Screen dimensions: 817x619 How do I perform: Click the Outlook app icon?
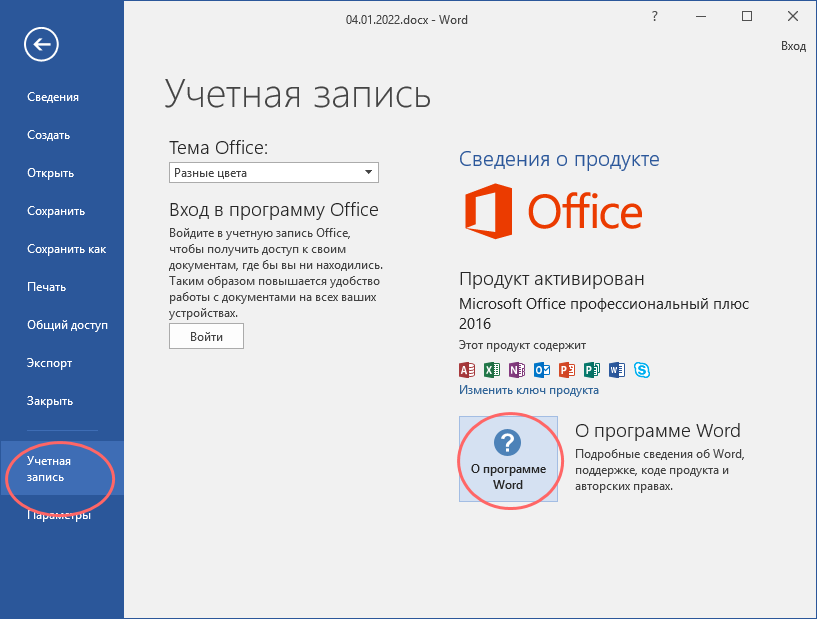pos(542,369)
